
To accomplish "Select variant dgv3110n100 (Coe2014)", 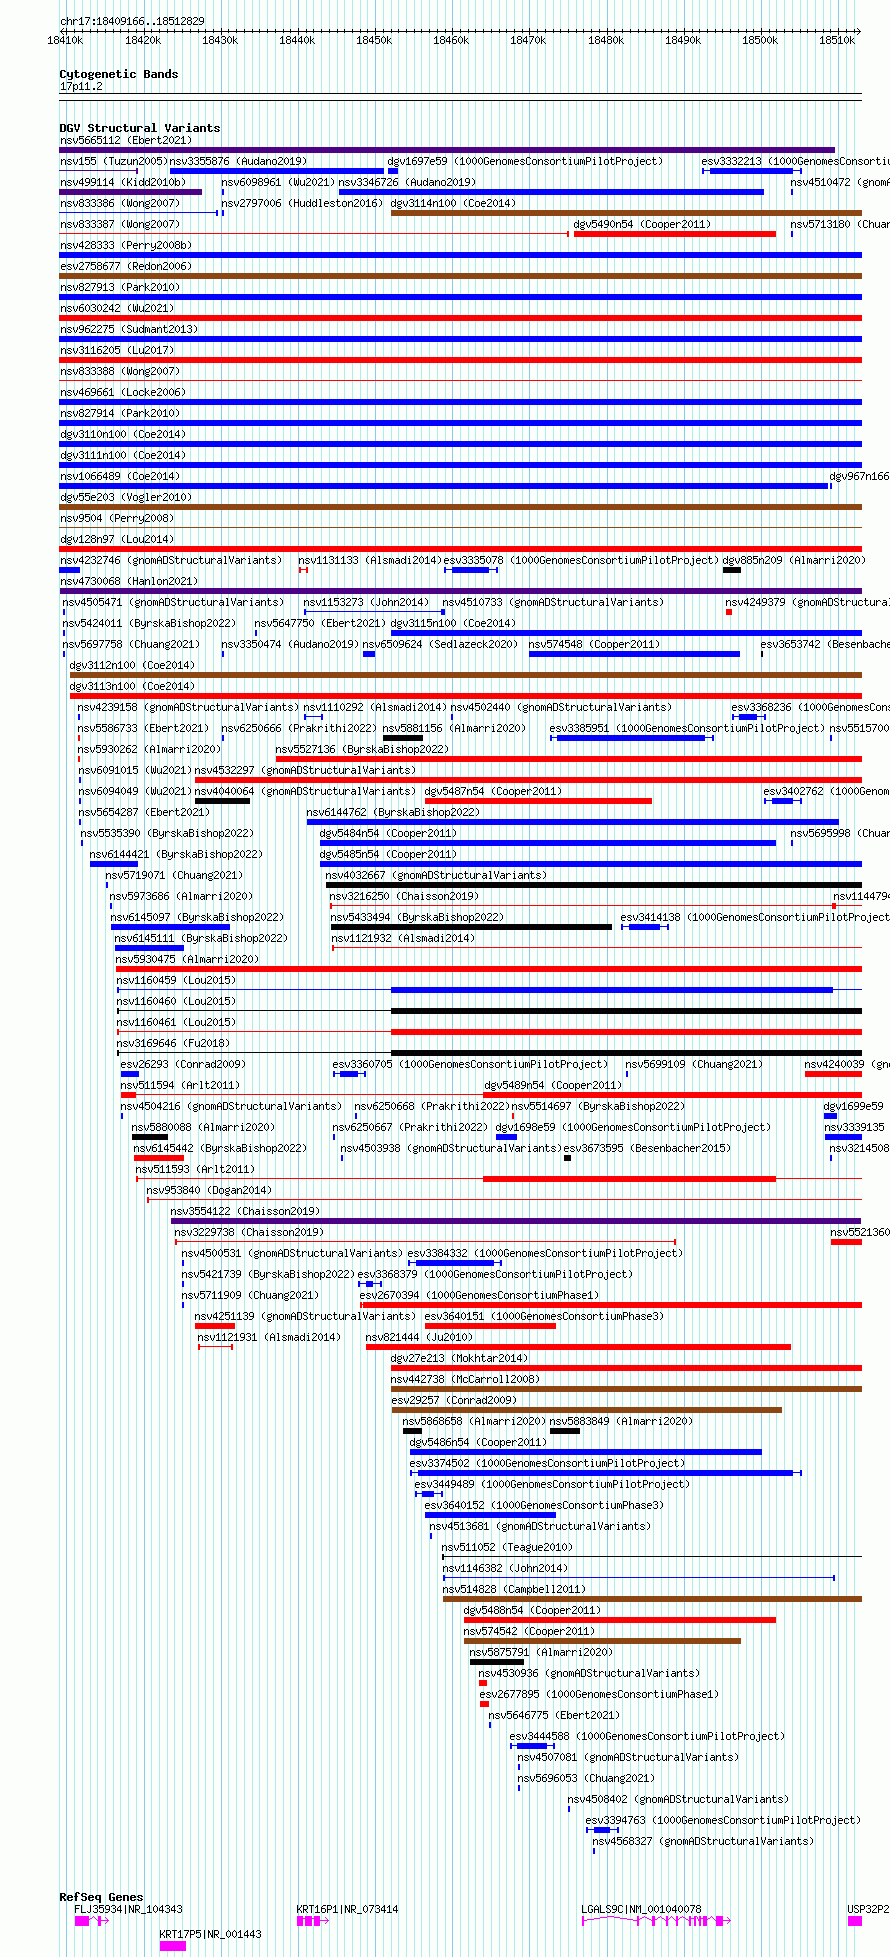I will click(x=122, y=434).
